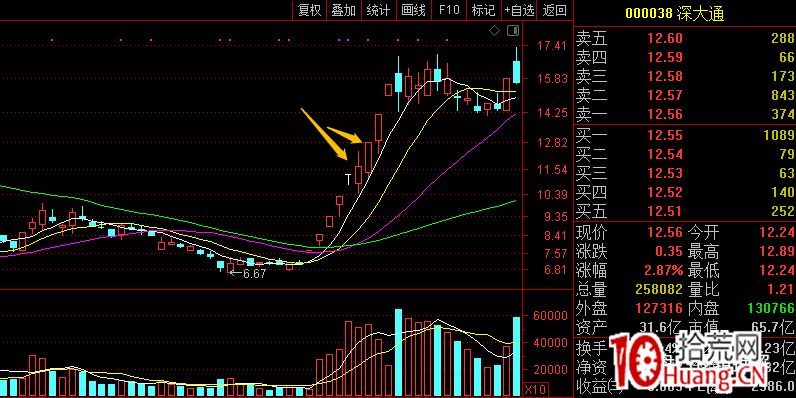This screenshot has width=796, height=398.
Task: Select the 买一 row priced 12.55
Action: [685, 135]
